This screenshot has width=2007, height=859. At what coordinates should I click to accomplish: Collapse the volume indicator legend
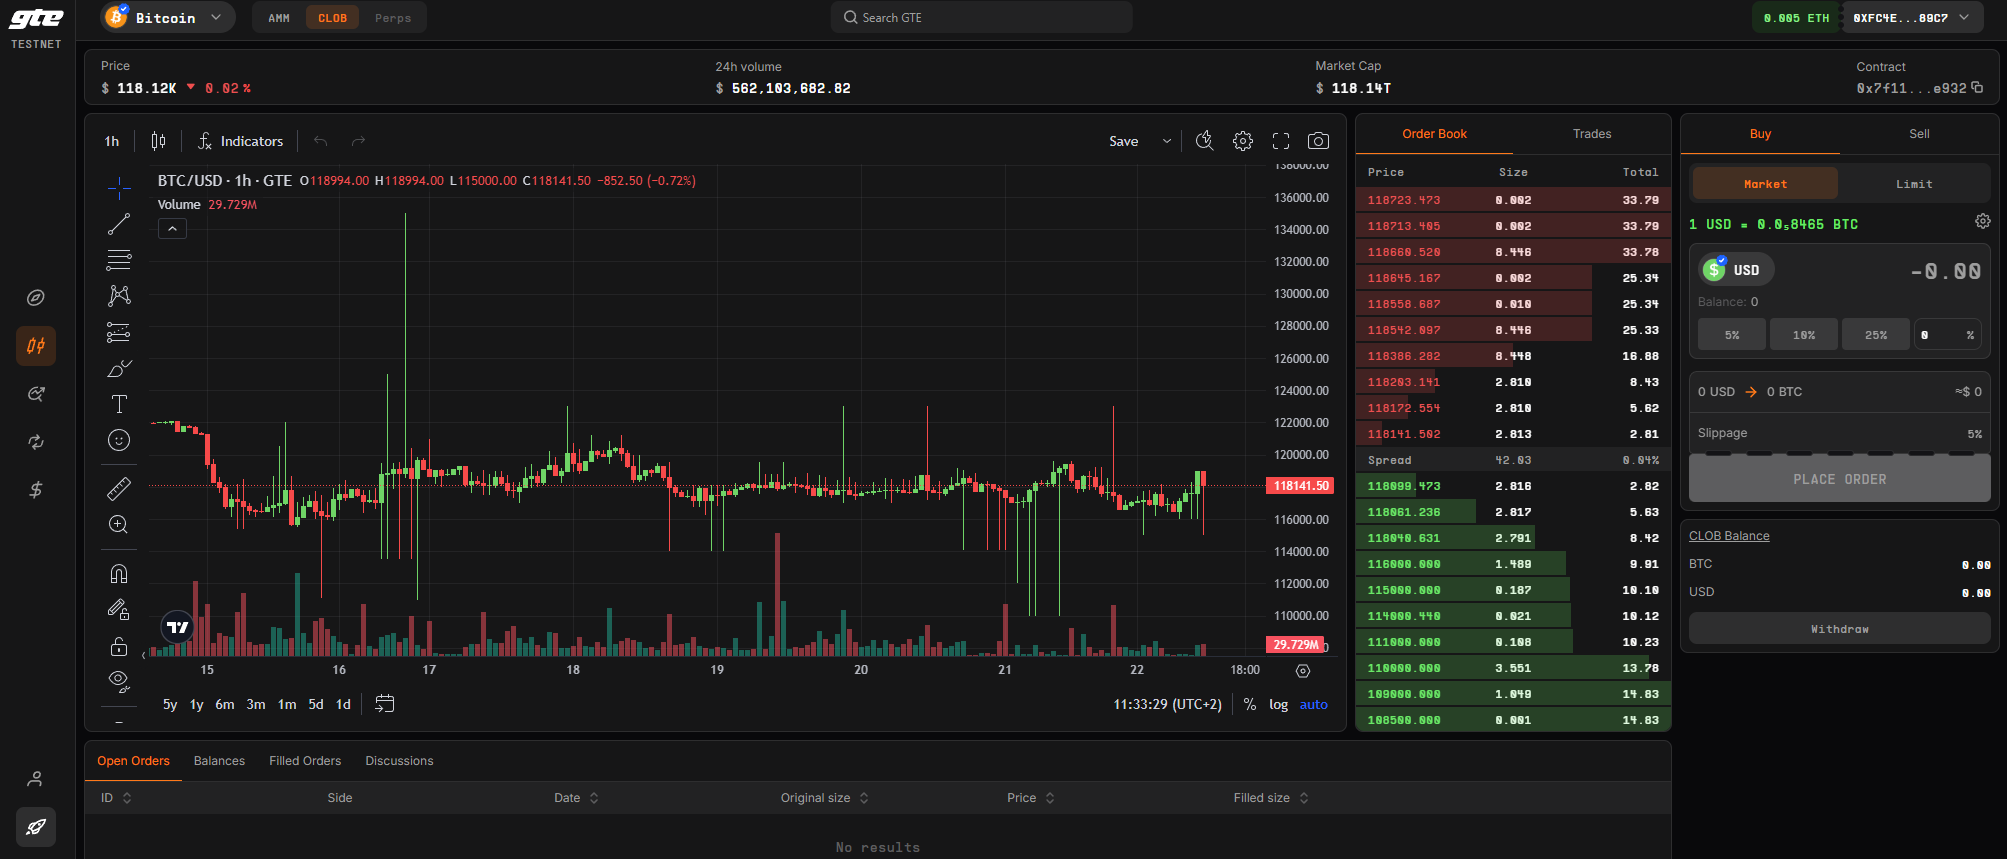pyautogui.click(x=172, y=229)
